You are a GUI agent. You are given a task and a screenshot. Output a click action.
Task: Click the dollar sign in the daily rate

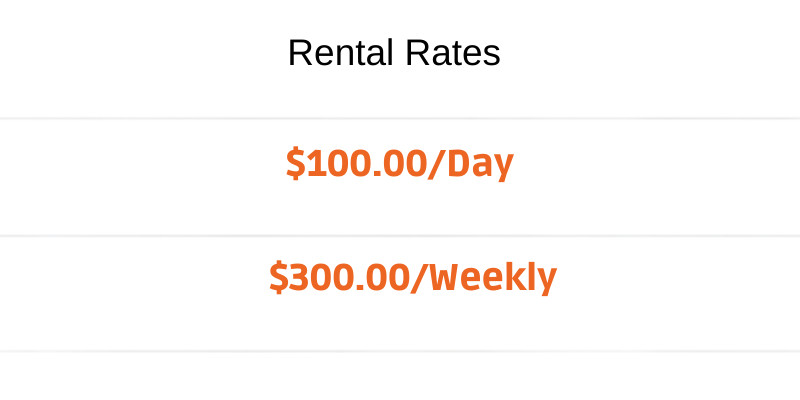294,163
